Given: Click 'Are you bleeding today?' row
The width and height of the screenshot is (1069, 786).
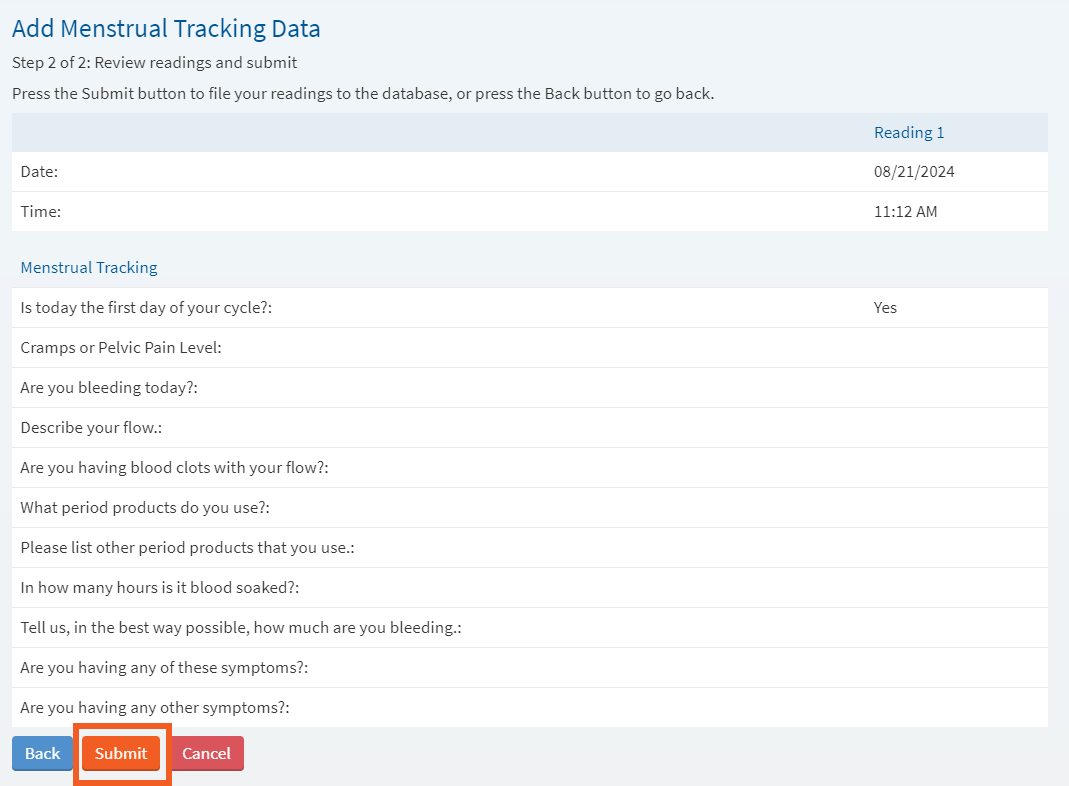Looking at the screenshot, I should point(530,388).
